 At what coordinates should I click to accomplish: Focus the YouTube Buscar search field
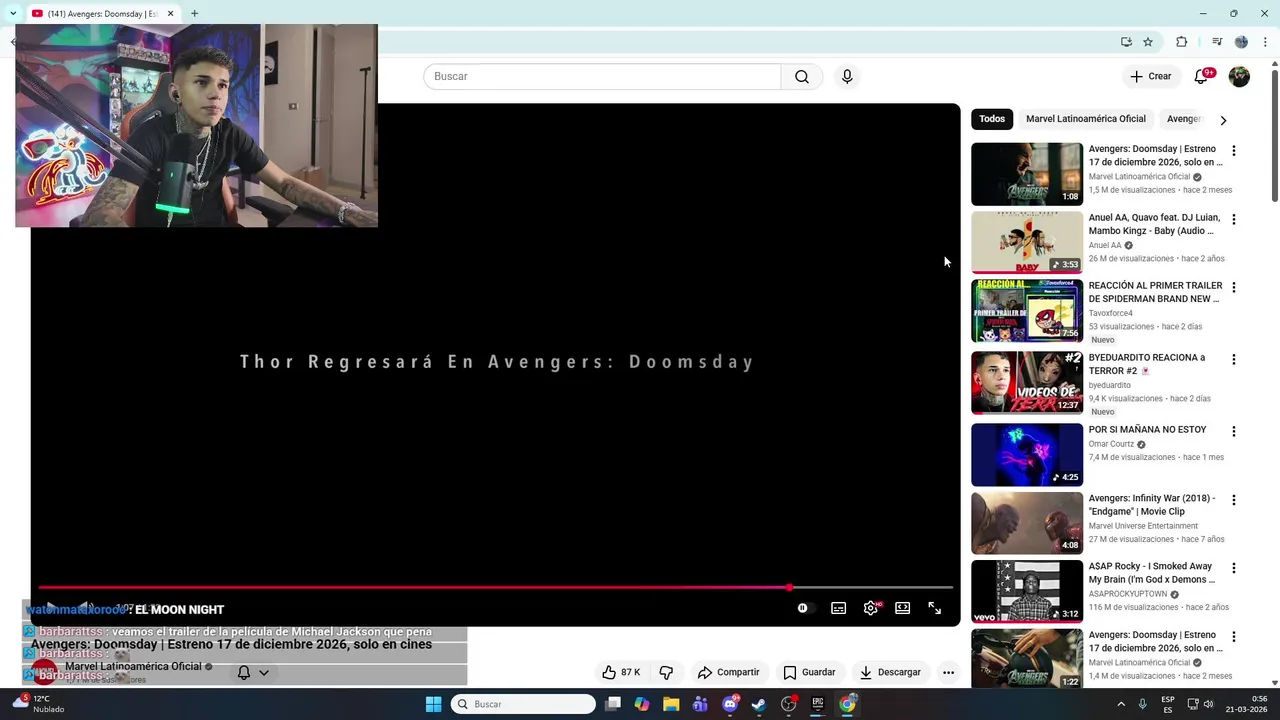(x=602, y=77)
